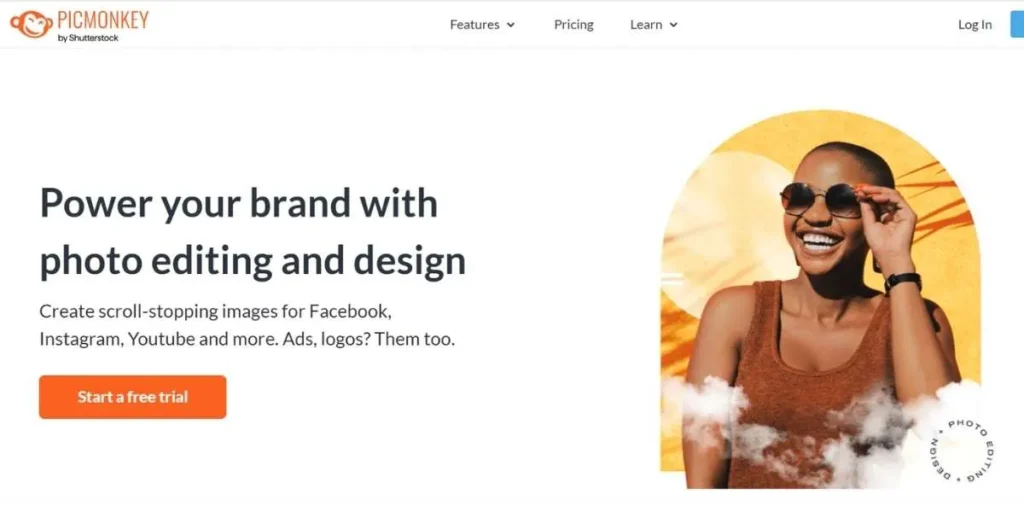Click the PicMonkey monkey face logo
This screenshot has height=512, width=1024.
pos(31,24)
